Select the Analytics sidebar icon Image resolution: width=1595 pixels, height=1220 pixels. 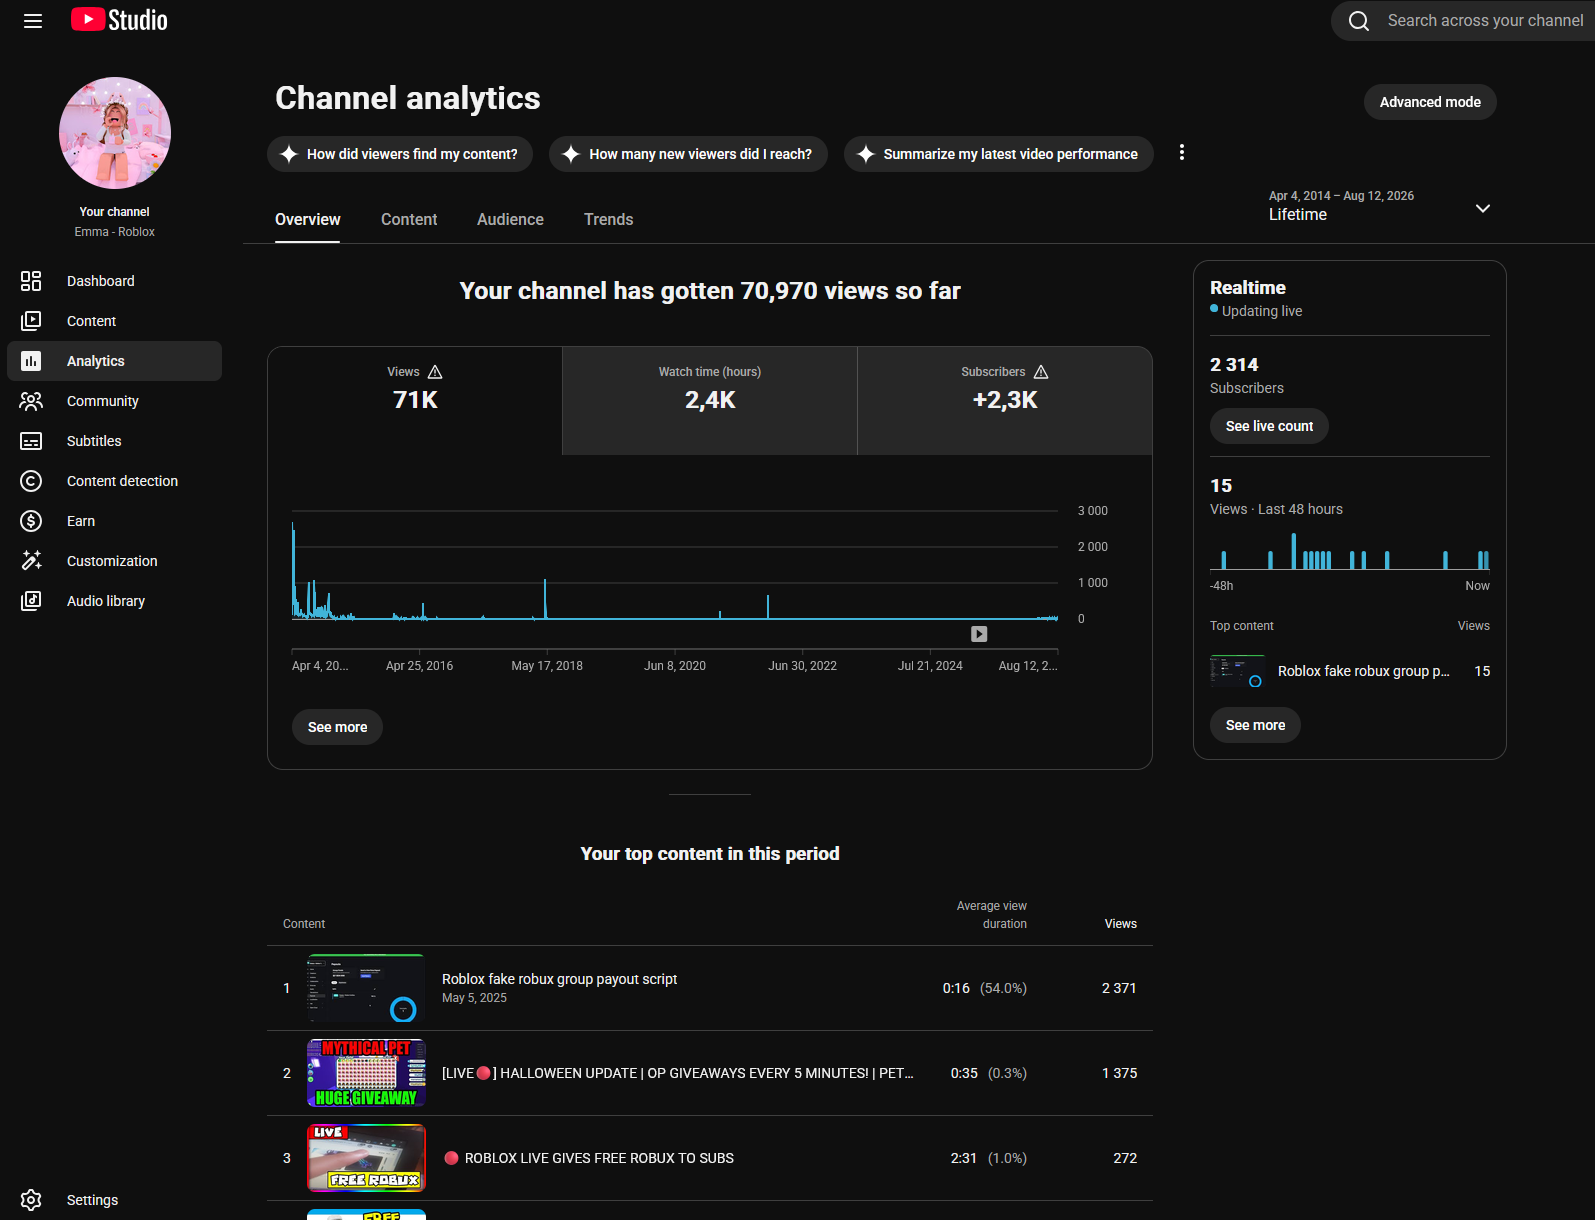pyautogui.click(x=31, y=361)
